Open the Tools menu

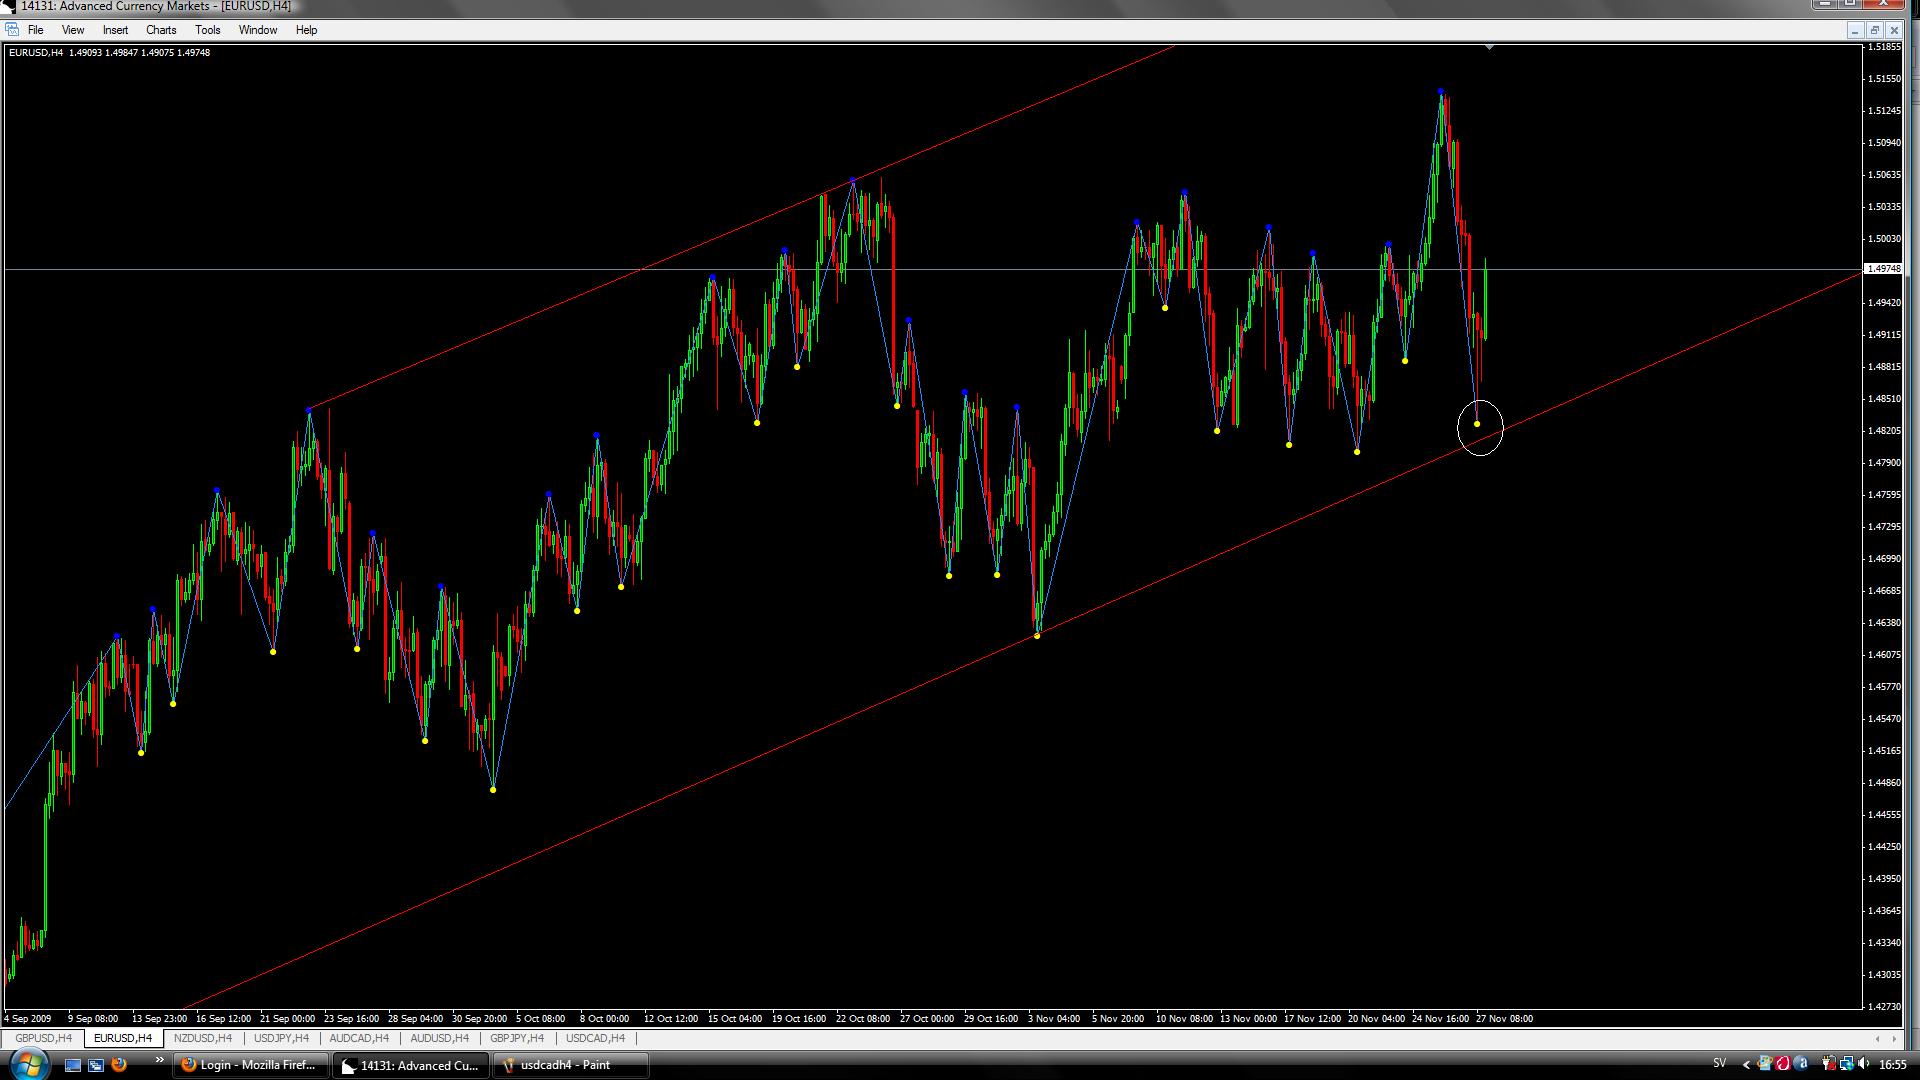[x=207, y=30]
